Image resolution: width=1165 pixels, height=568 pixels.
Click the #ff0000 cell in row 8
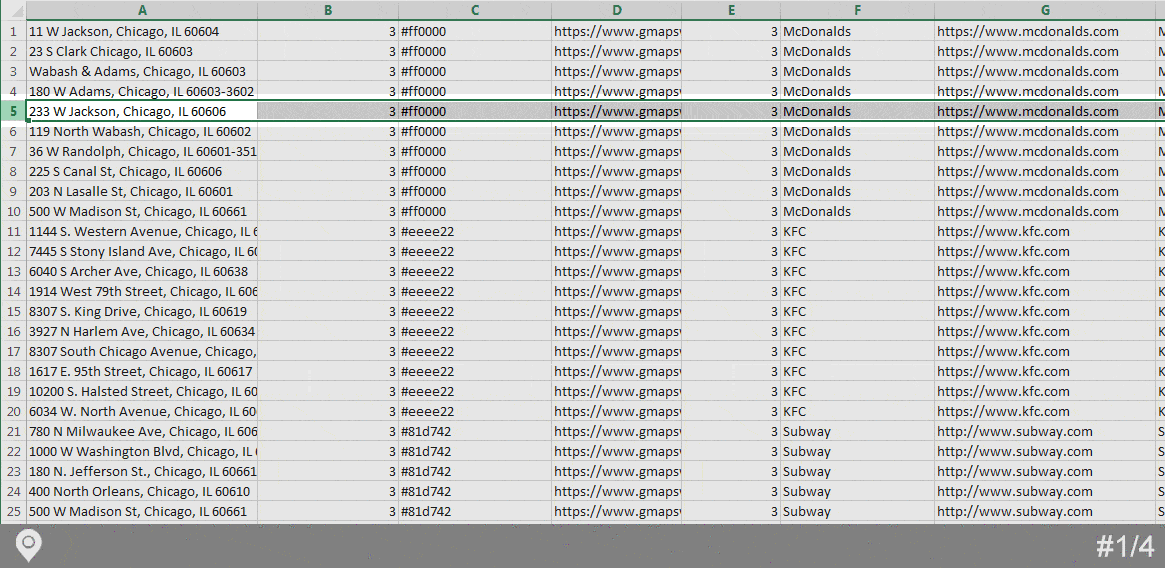(475, 171)
